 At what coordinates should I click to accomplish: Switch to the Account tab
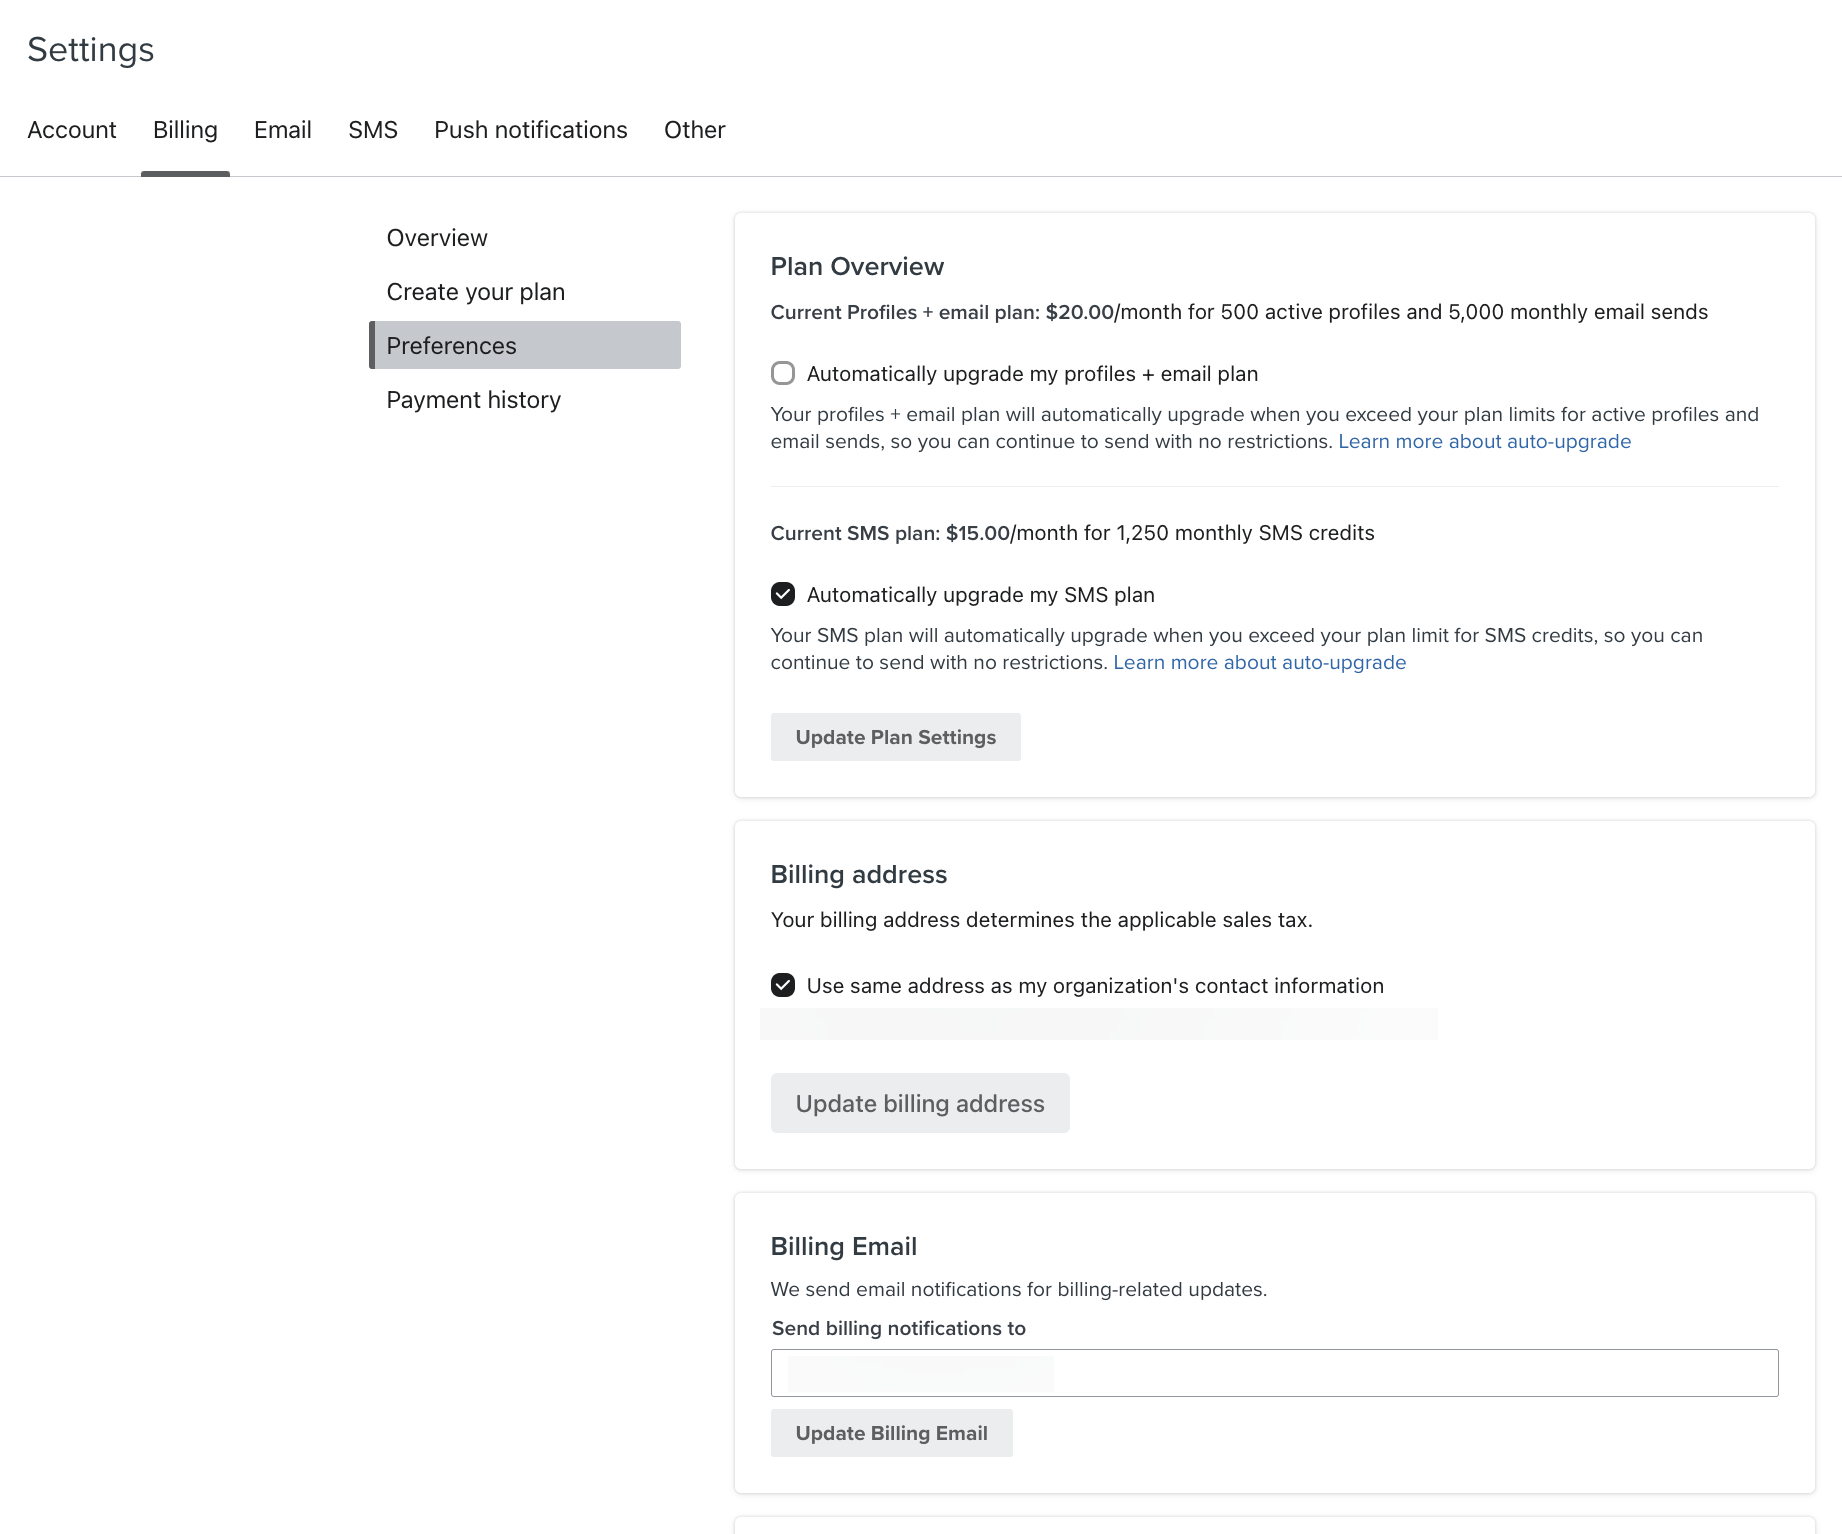(x=71, y=129)
